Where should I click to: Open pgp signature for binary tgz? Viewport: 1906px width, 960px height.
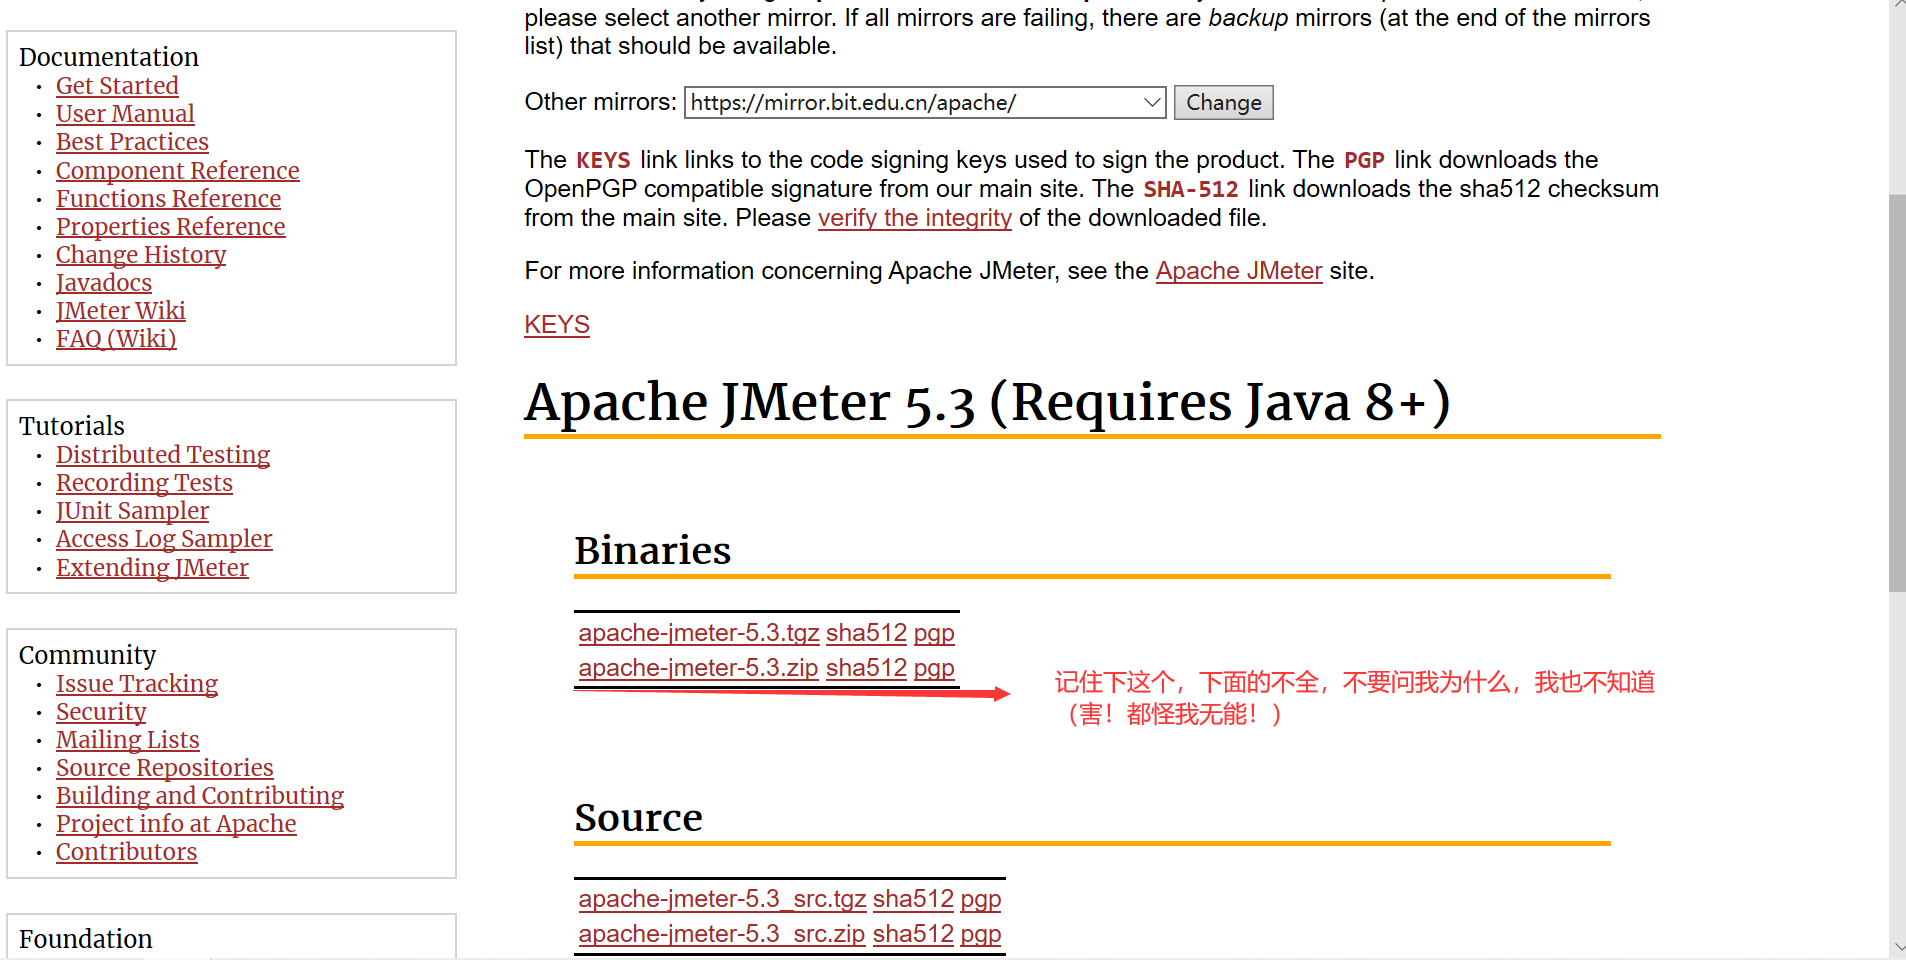click(934, 633)
